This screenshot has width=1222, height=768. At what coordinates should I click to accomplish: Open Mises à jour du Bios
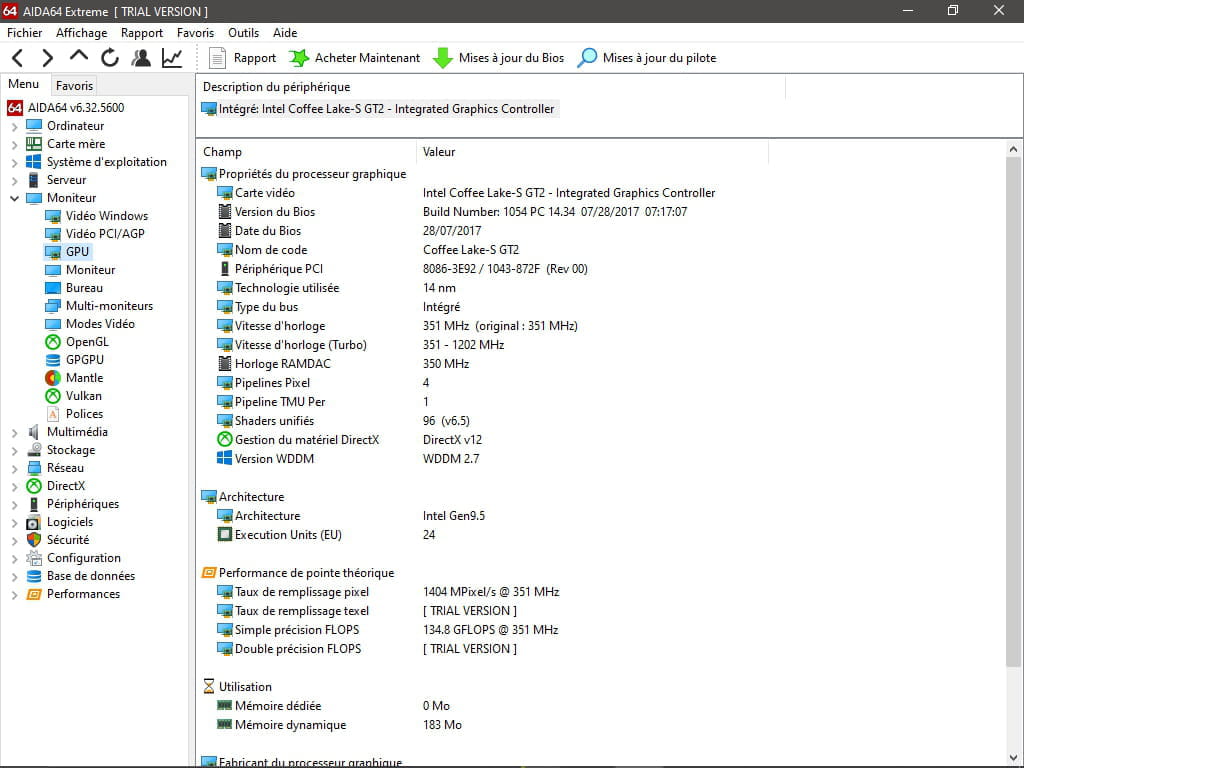(x=499, y=58)
